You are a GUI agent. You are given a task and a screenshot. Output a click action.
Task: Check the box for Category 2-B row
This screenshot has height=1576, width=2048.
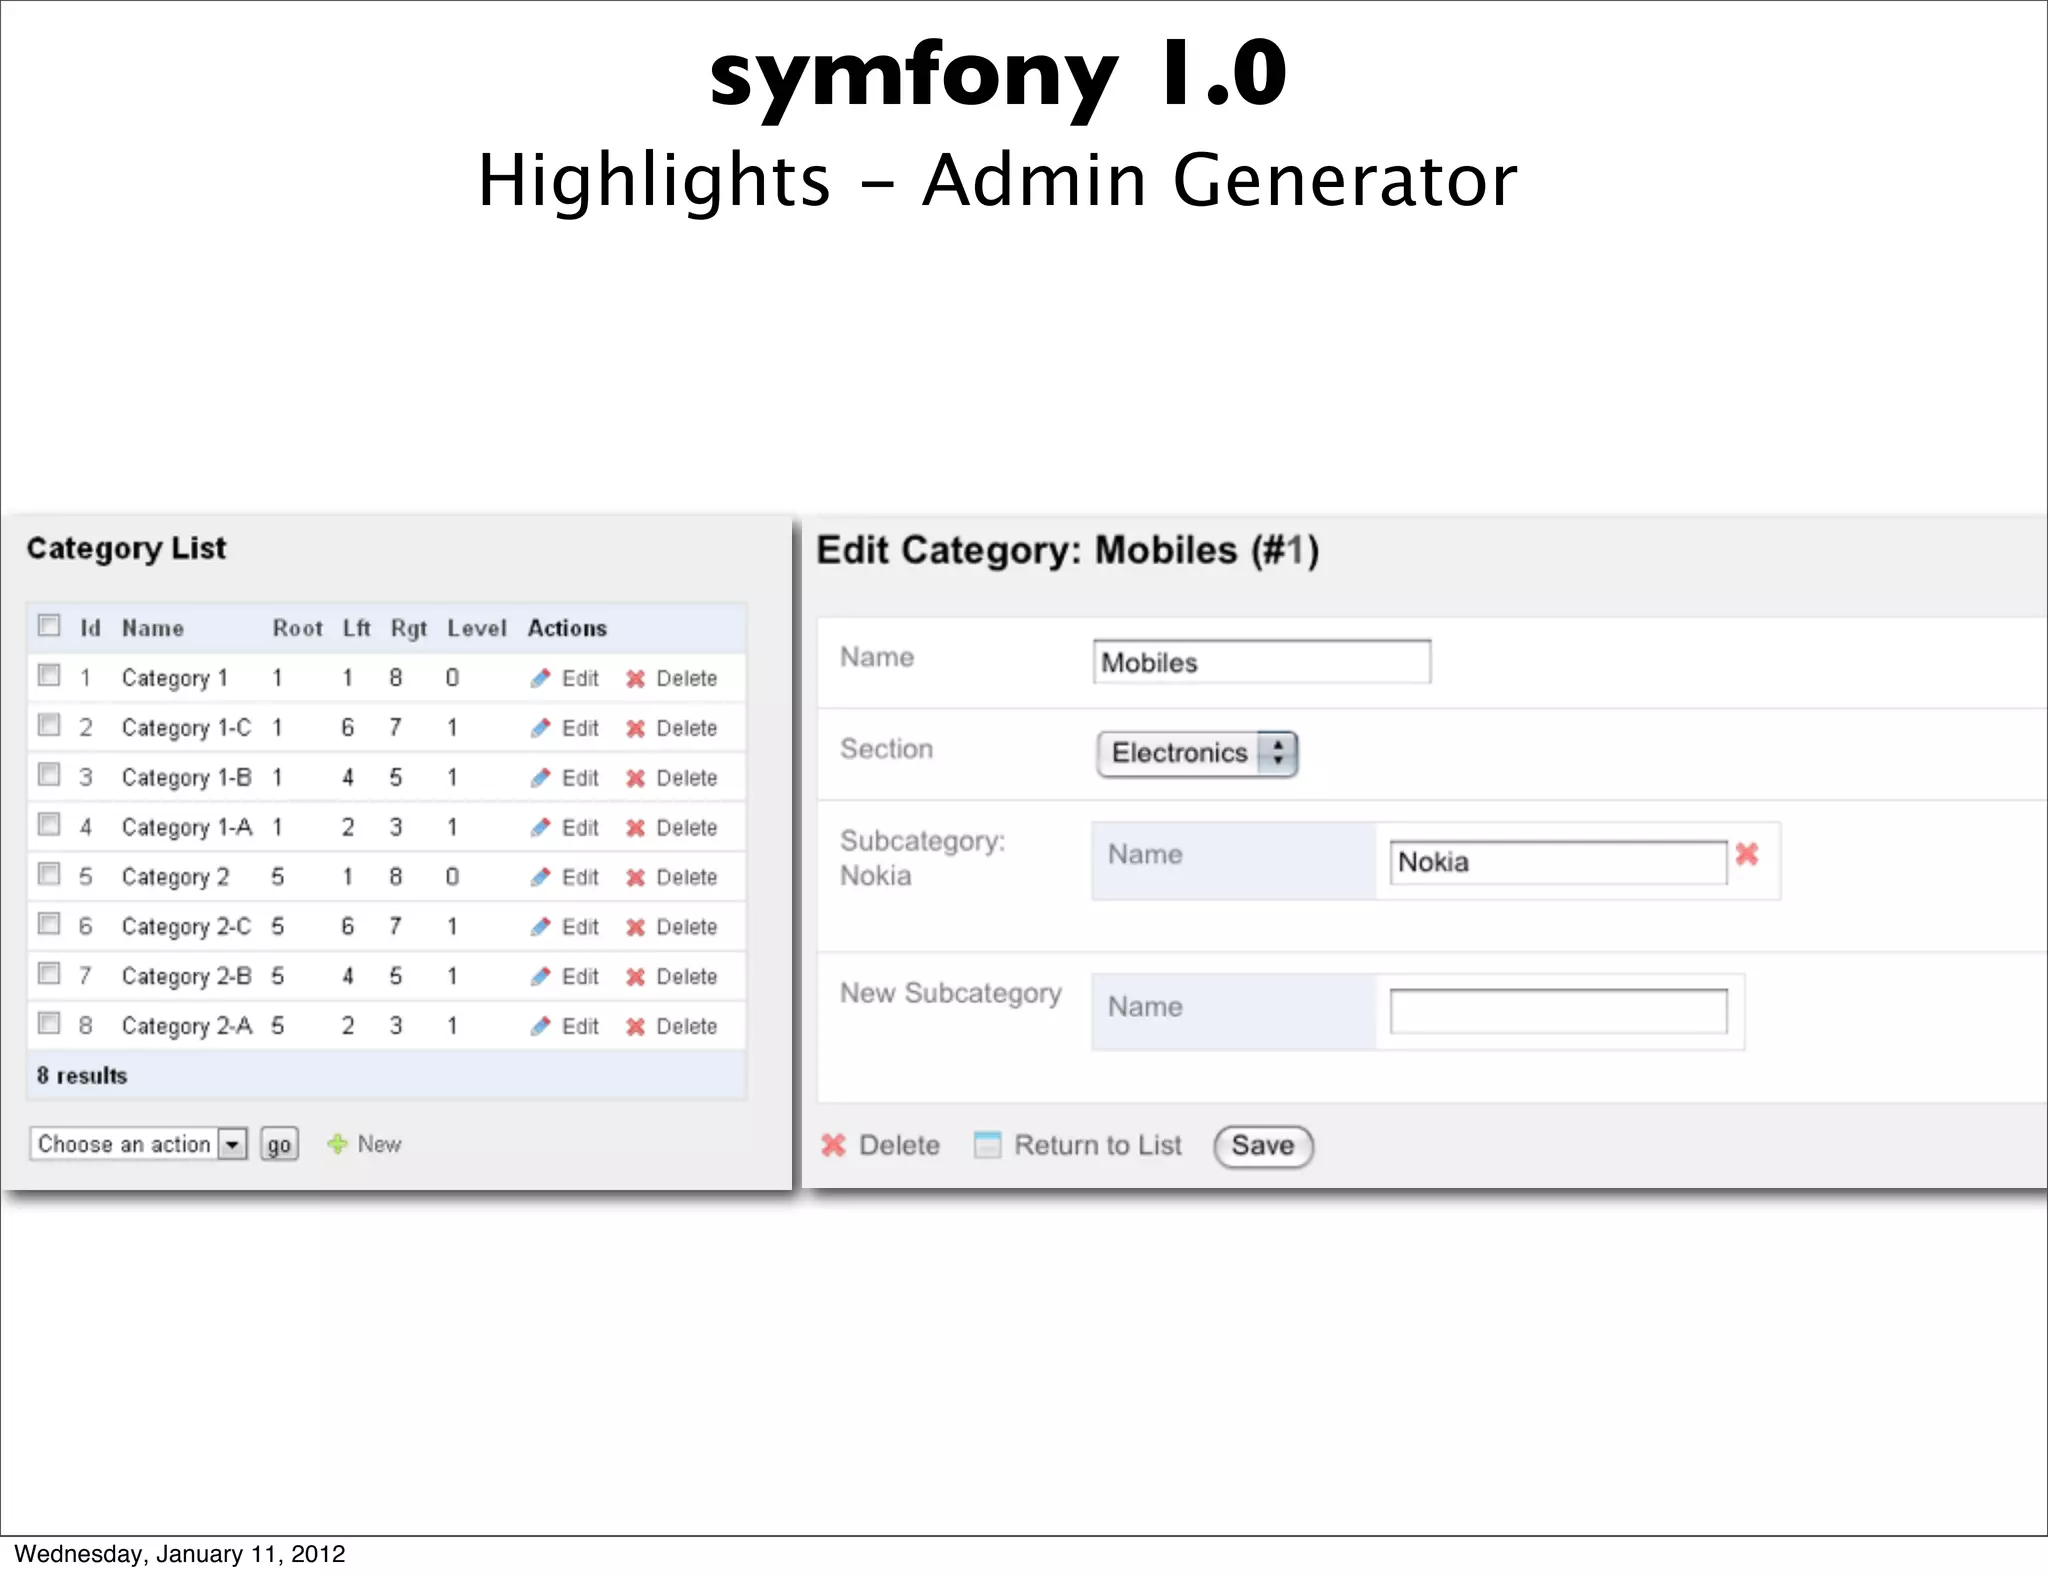point(49,973)
